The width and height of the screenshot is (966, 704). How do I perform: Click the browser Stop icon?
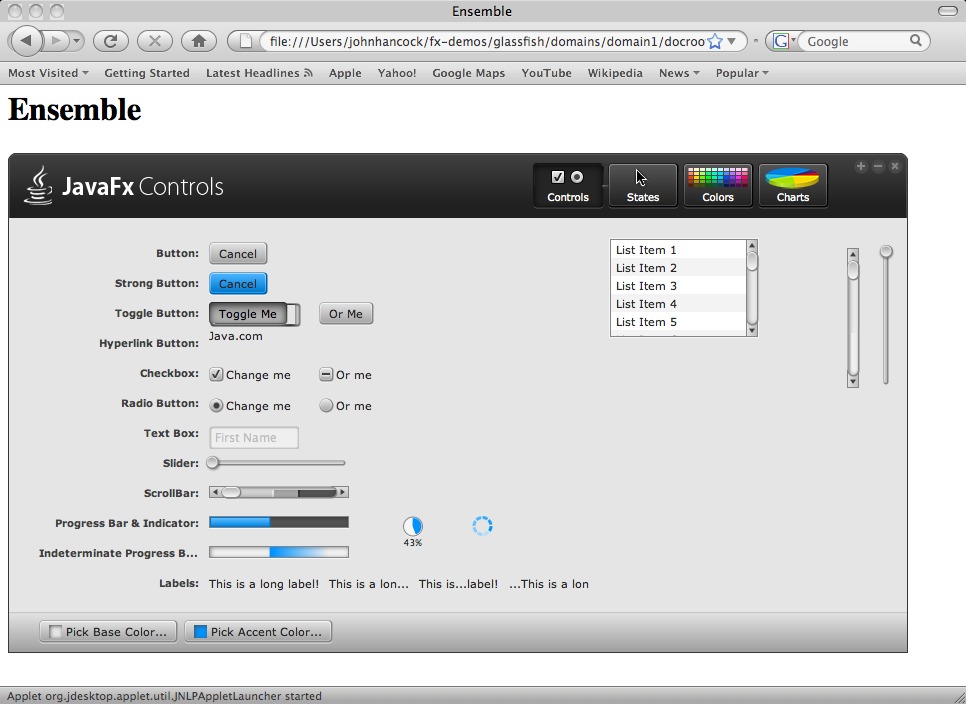pyautogui.click(x=154, y=41)
